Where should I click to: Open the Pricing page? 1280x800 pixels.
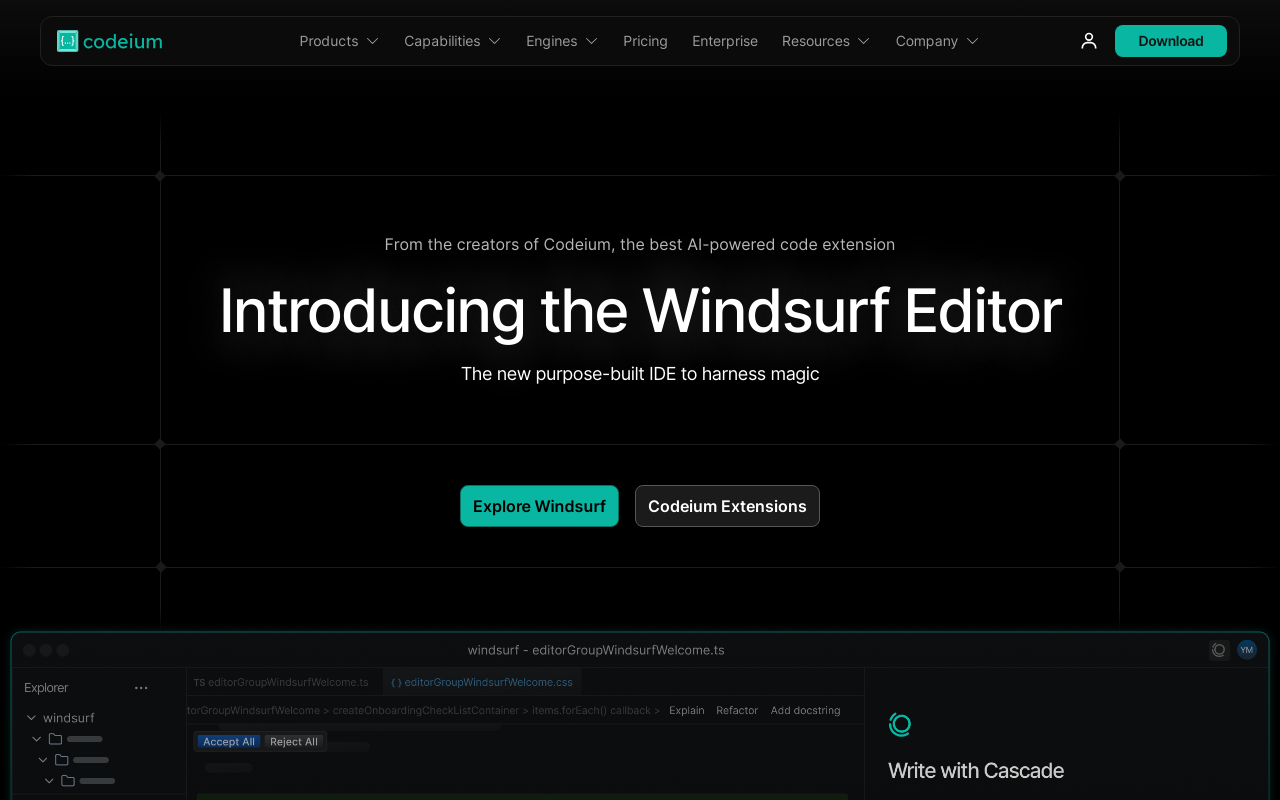point(645,41)
